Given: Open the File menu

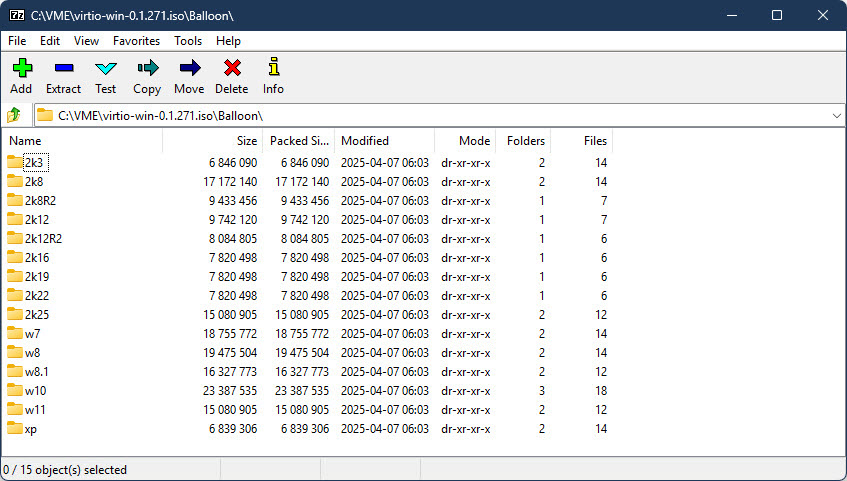Looking at the screenshot, I should point(17,41).
